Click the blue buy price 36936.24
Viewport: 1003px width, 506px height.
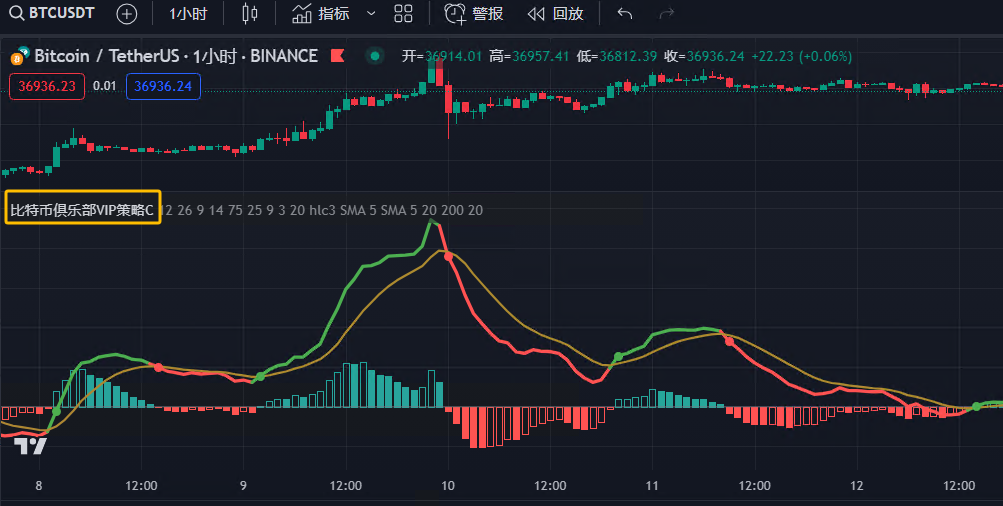pyautogui.click(x=163, y=86)
